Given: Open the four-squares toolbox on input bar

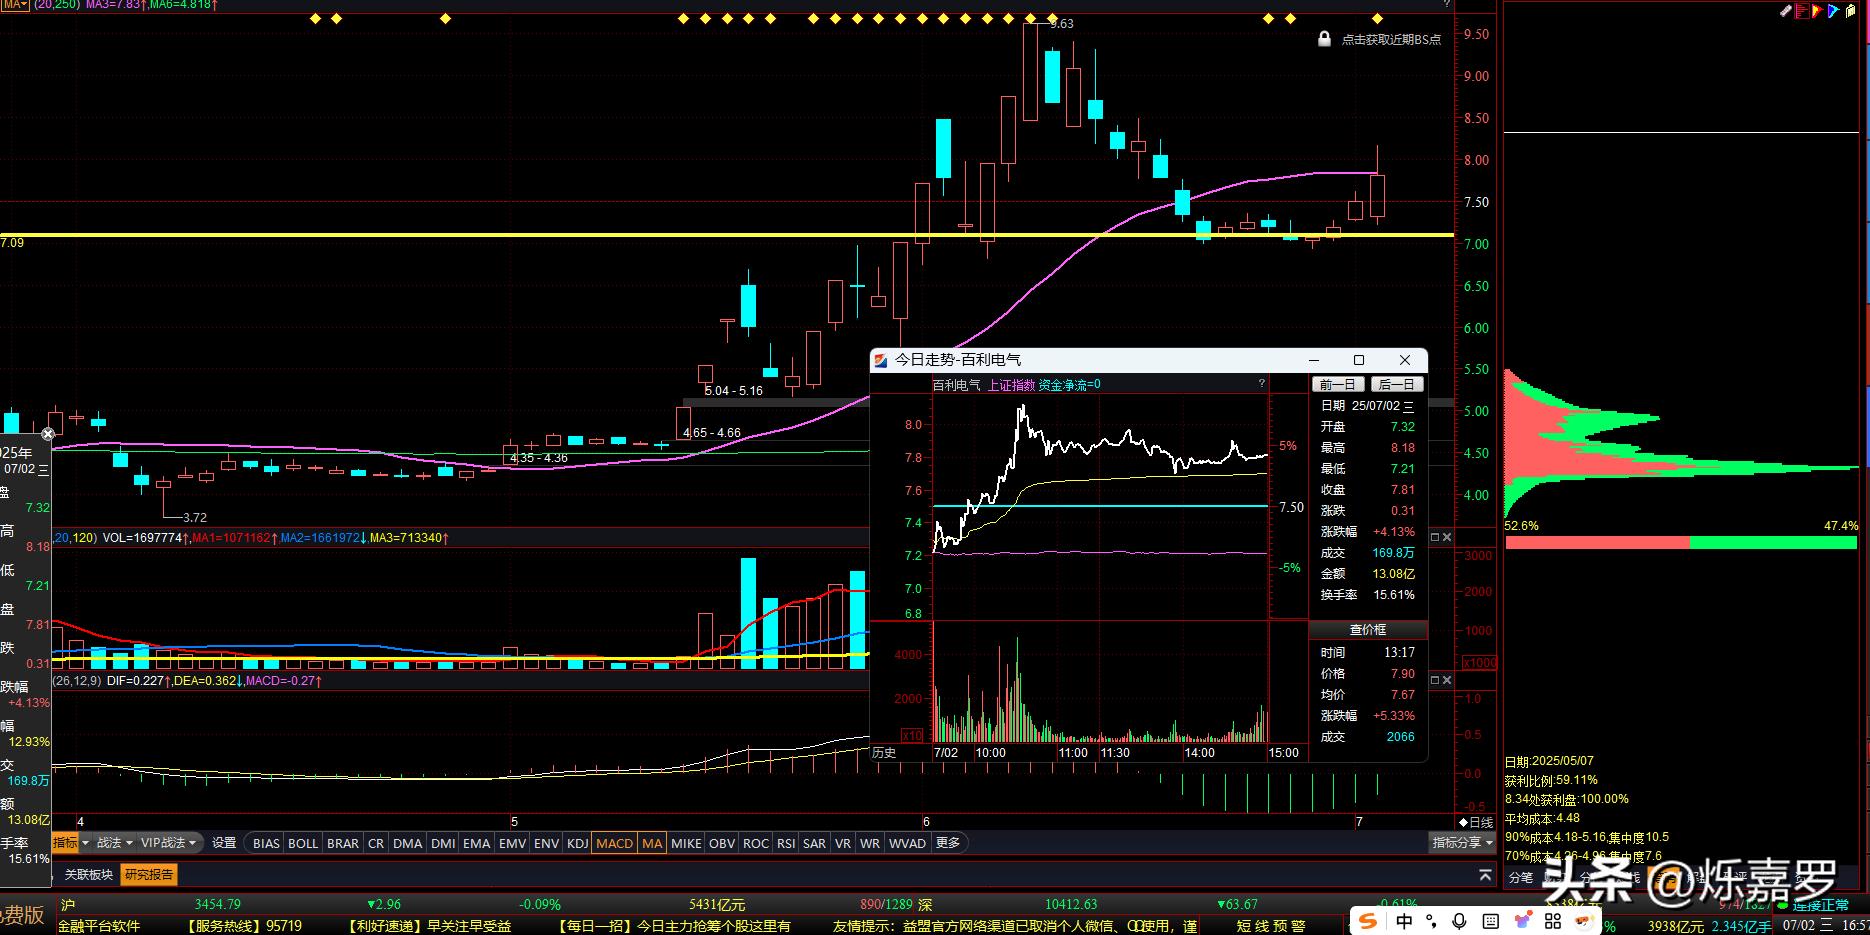Looking at the screenshot, I should [x=1553, y=921].
